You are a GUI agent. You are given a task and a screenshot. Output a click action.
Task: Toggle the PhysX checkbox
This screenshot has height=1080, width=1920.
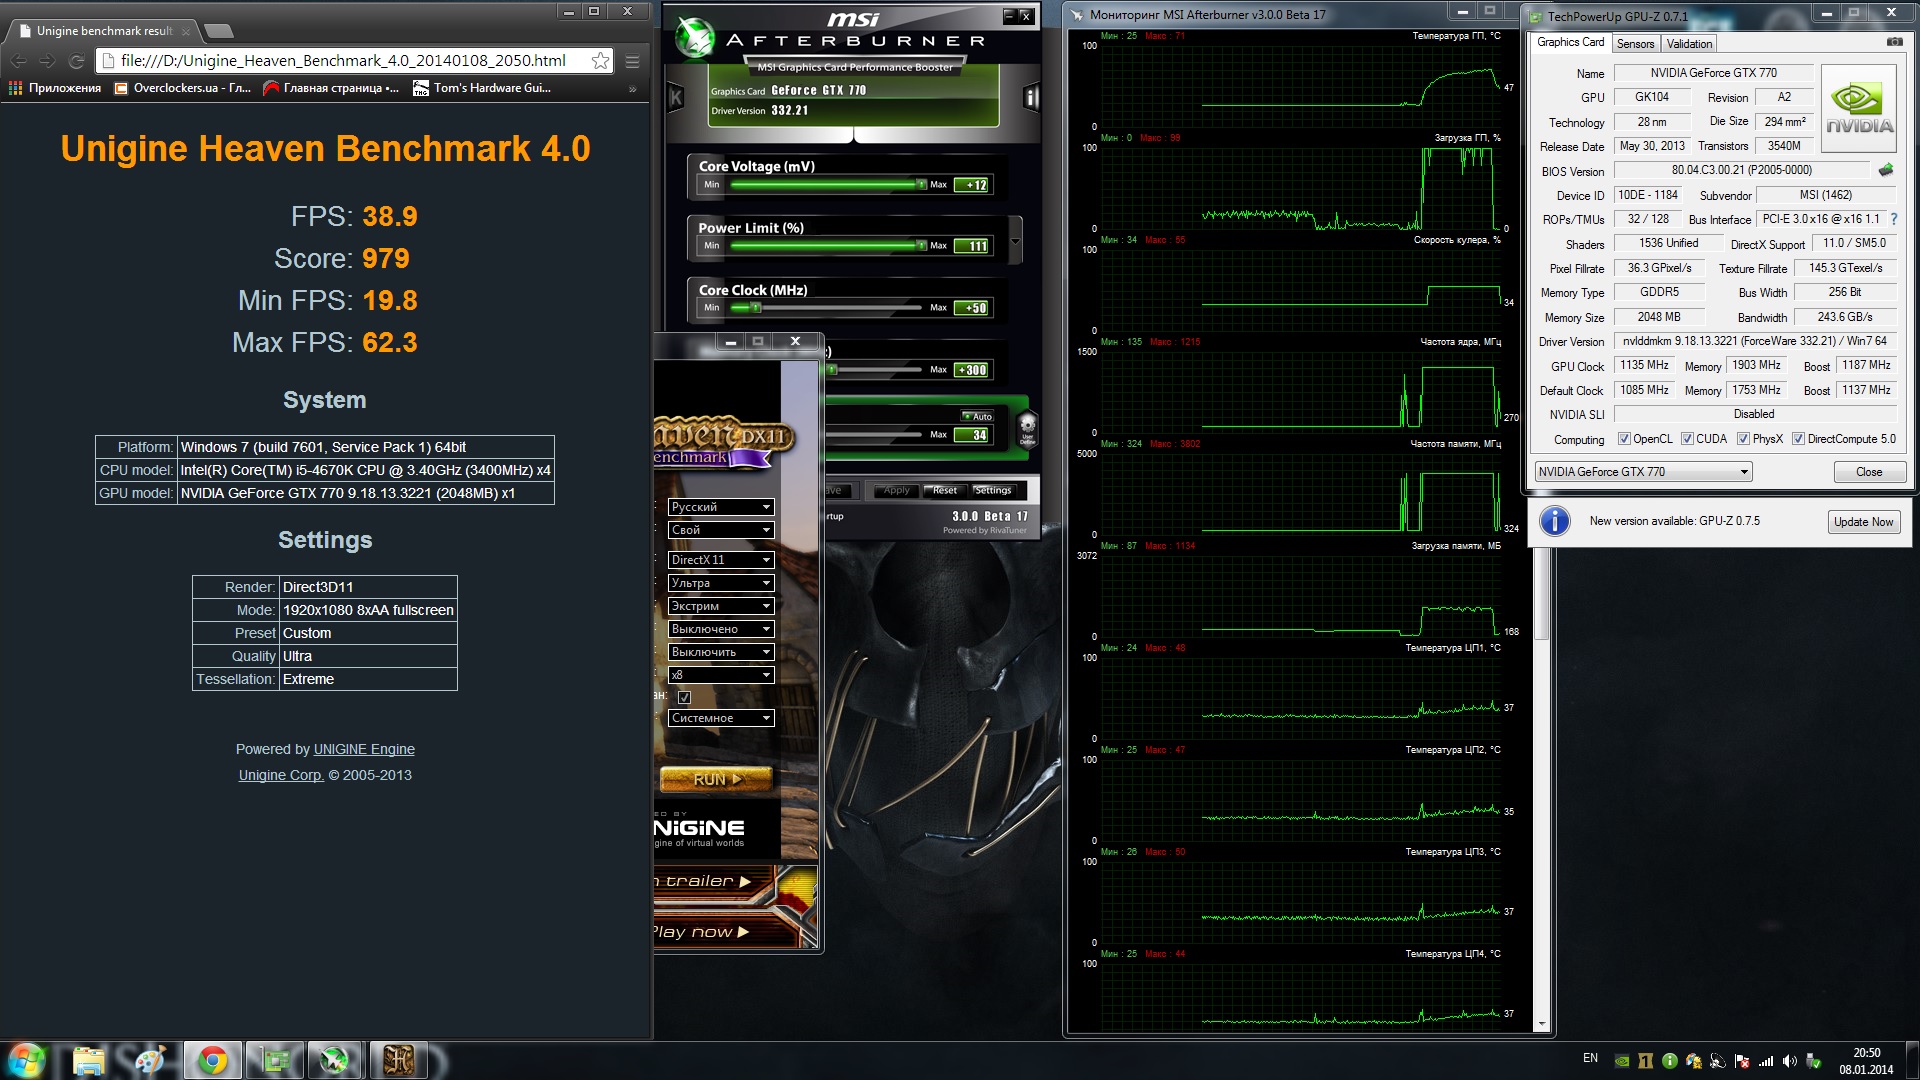pos(1743,439)
